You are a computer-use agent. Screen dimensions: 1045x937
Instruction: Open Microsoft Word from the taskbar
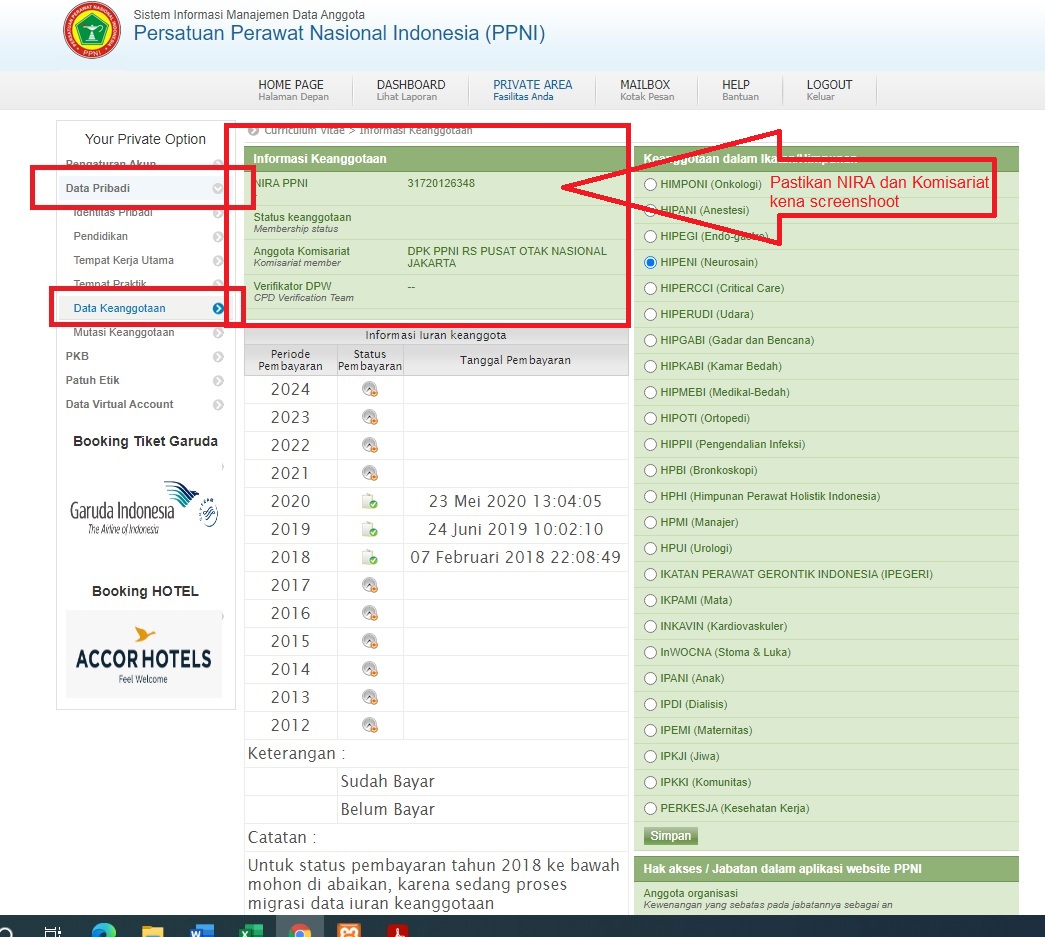click(x=202, y=930)
